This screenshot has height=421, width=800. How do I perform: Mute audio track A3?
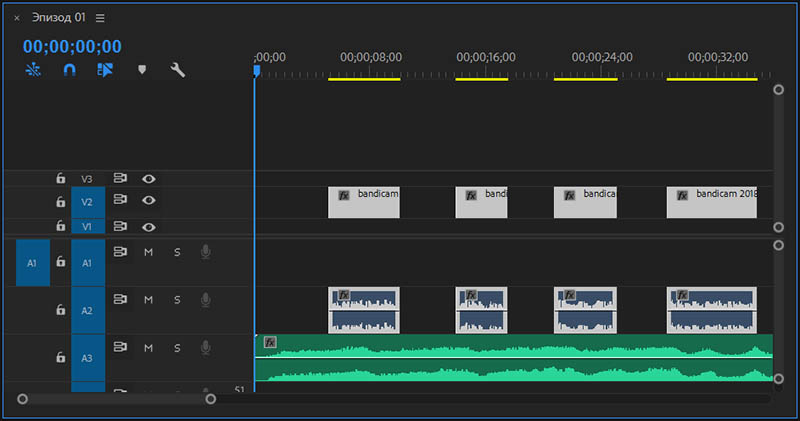point(148,348)
